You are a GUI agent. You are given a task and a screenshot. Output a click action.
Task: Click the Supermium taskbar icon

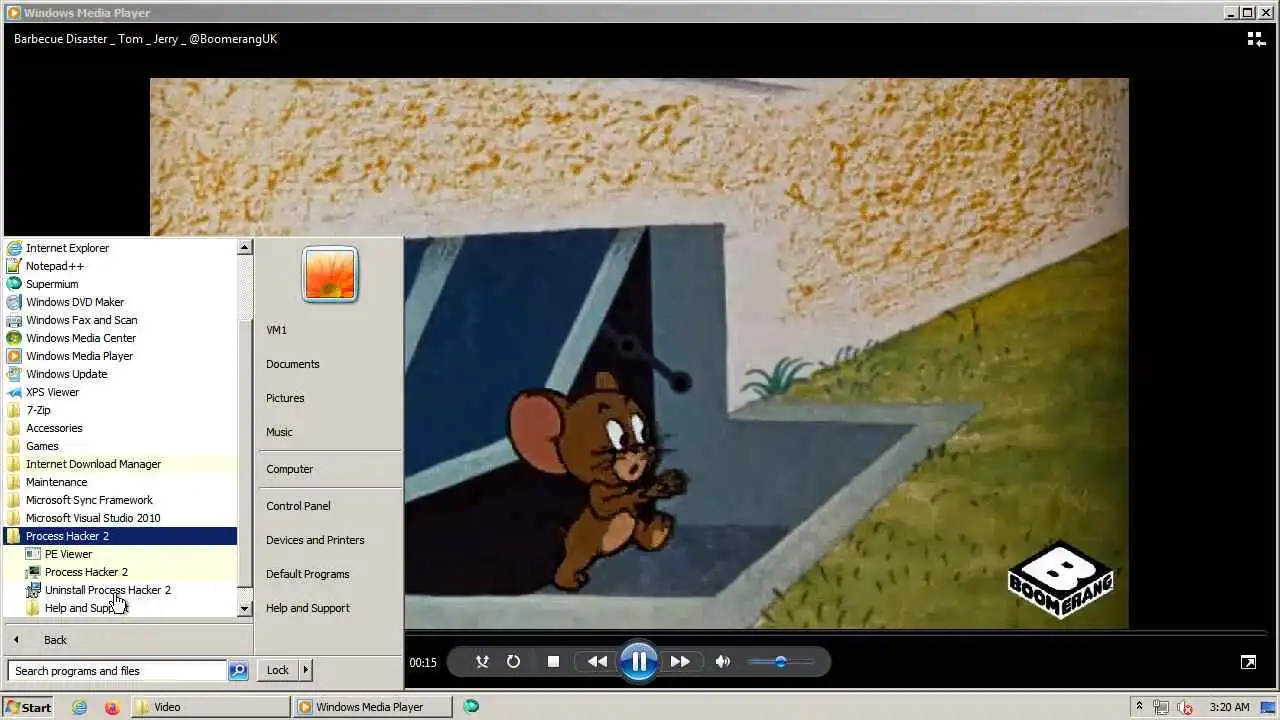(x=471, y=707)
